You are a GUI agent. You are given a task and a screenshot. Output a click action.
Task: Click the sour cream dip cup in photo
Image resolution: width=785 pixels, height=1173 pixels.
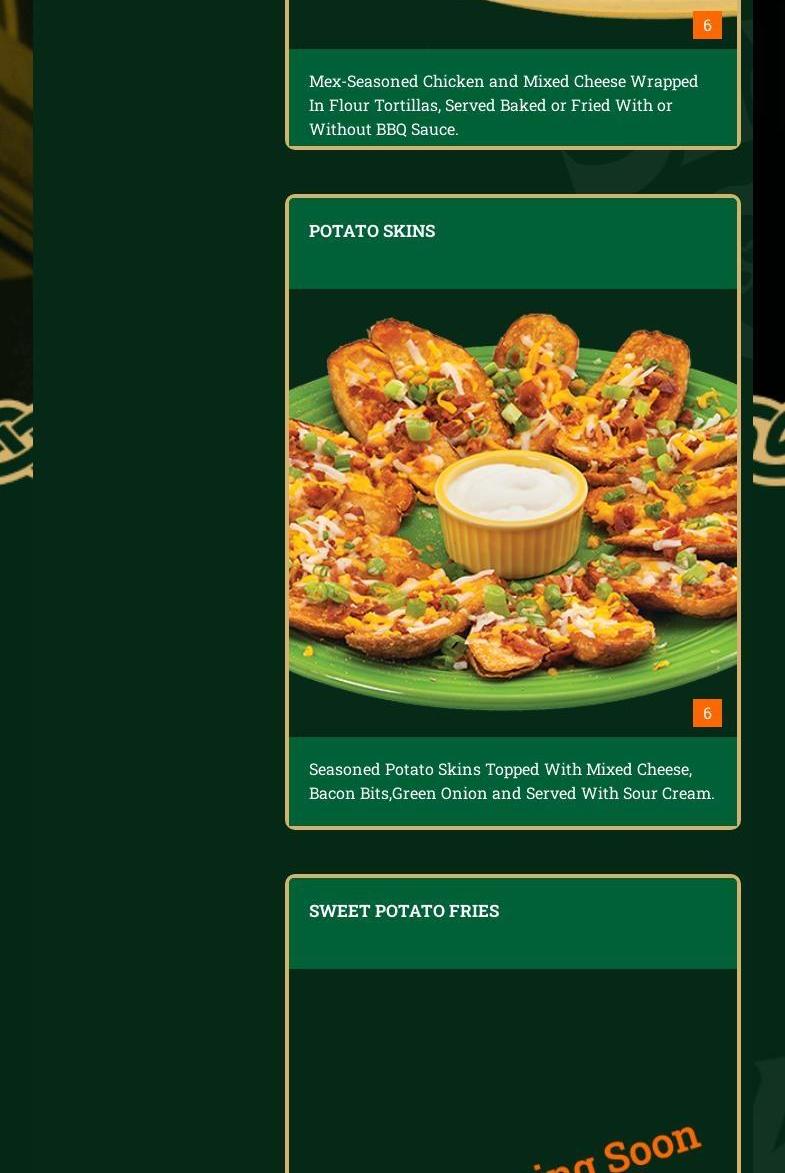(511, 513)
